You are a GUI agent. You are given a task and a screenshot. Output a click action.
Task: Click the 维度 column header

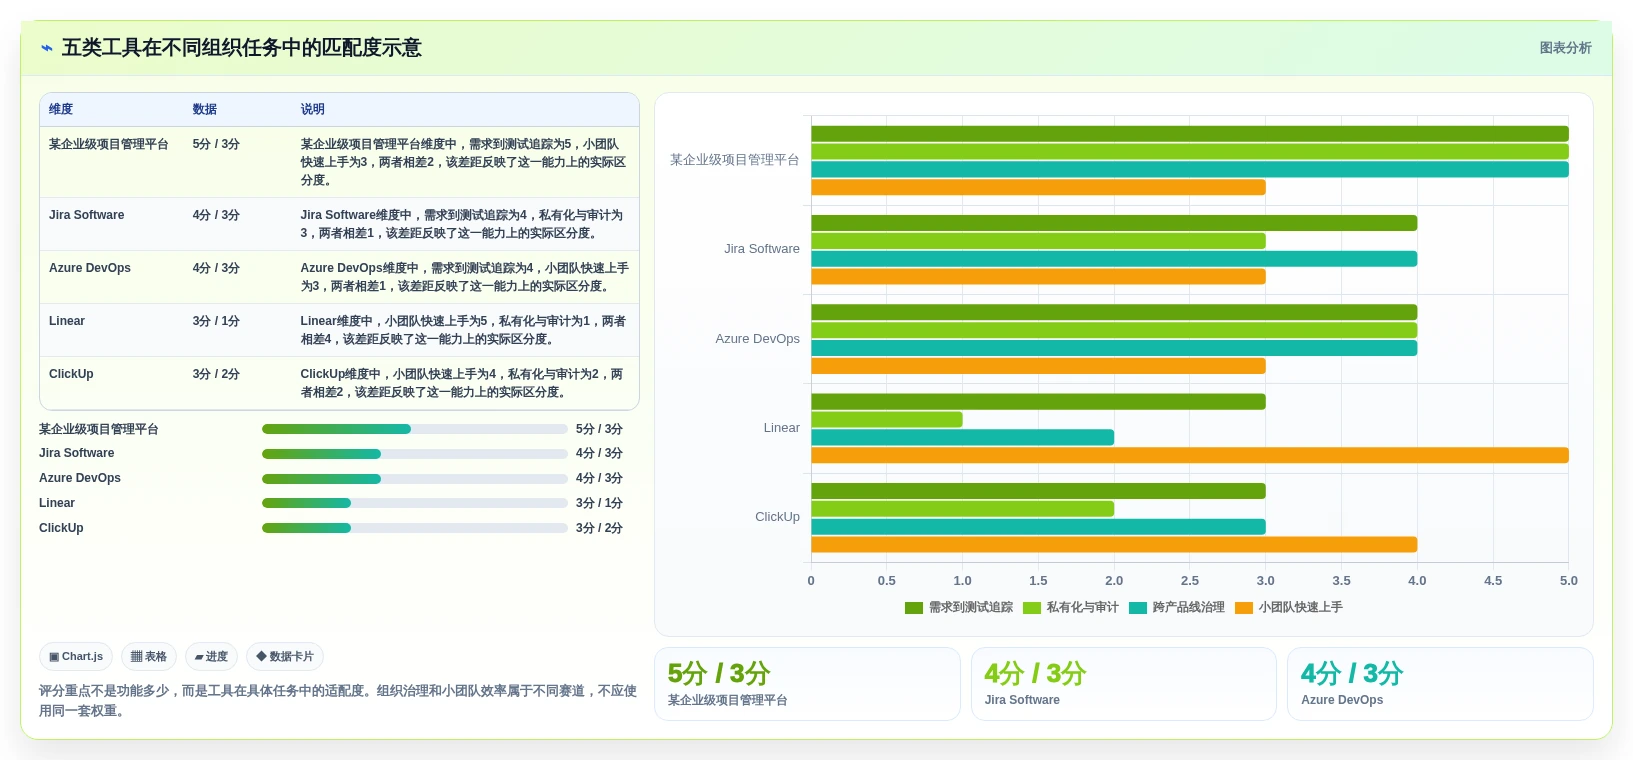pos(61,109)
